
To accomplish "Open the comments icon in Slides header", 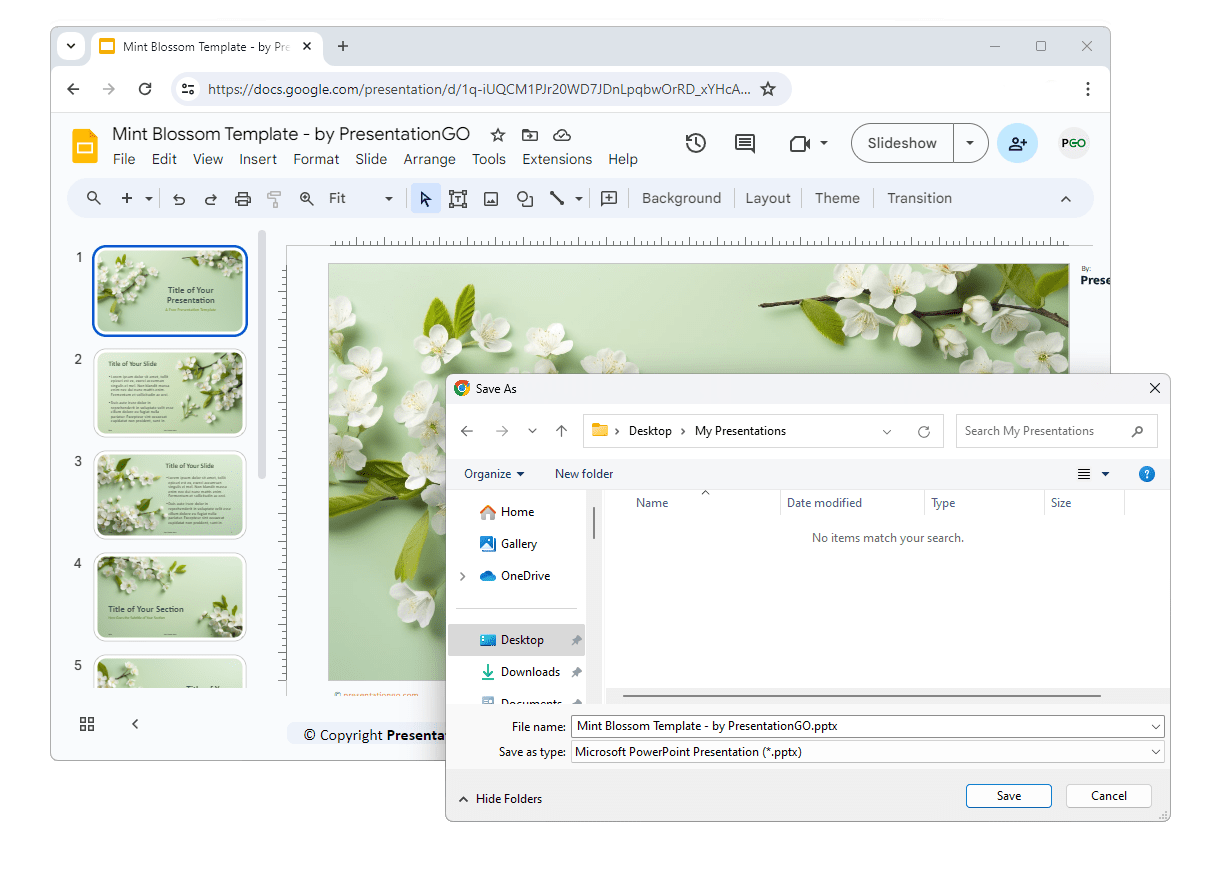I will (745, 143).
